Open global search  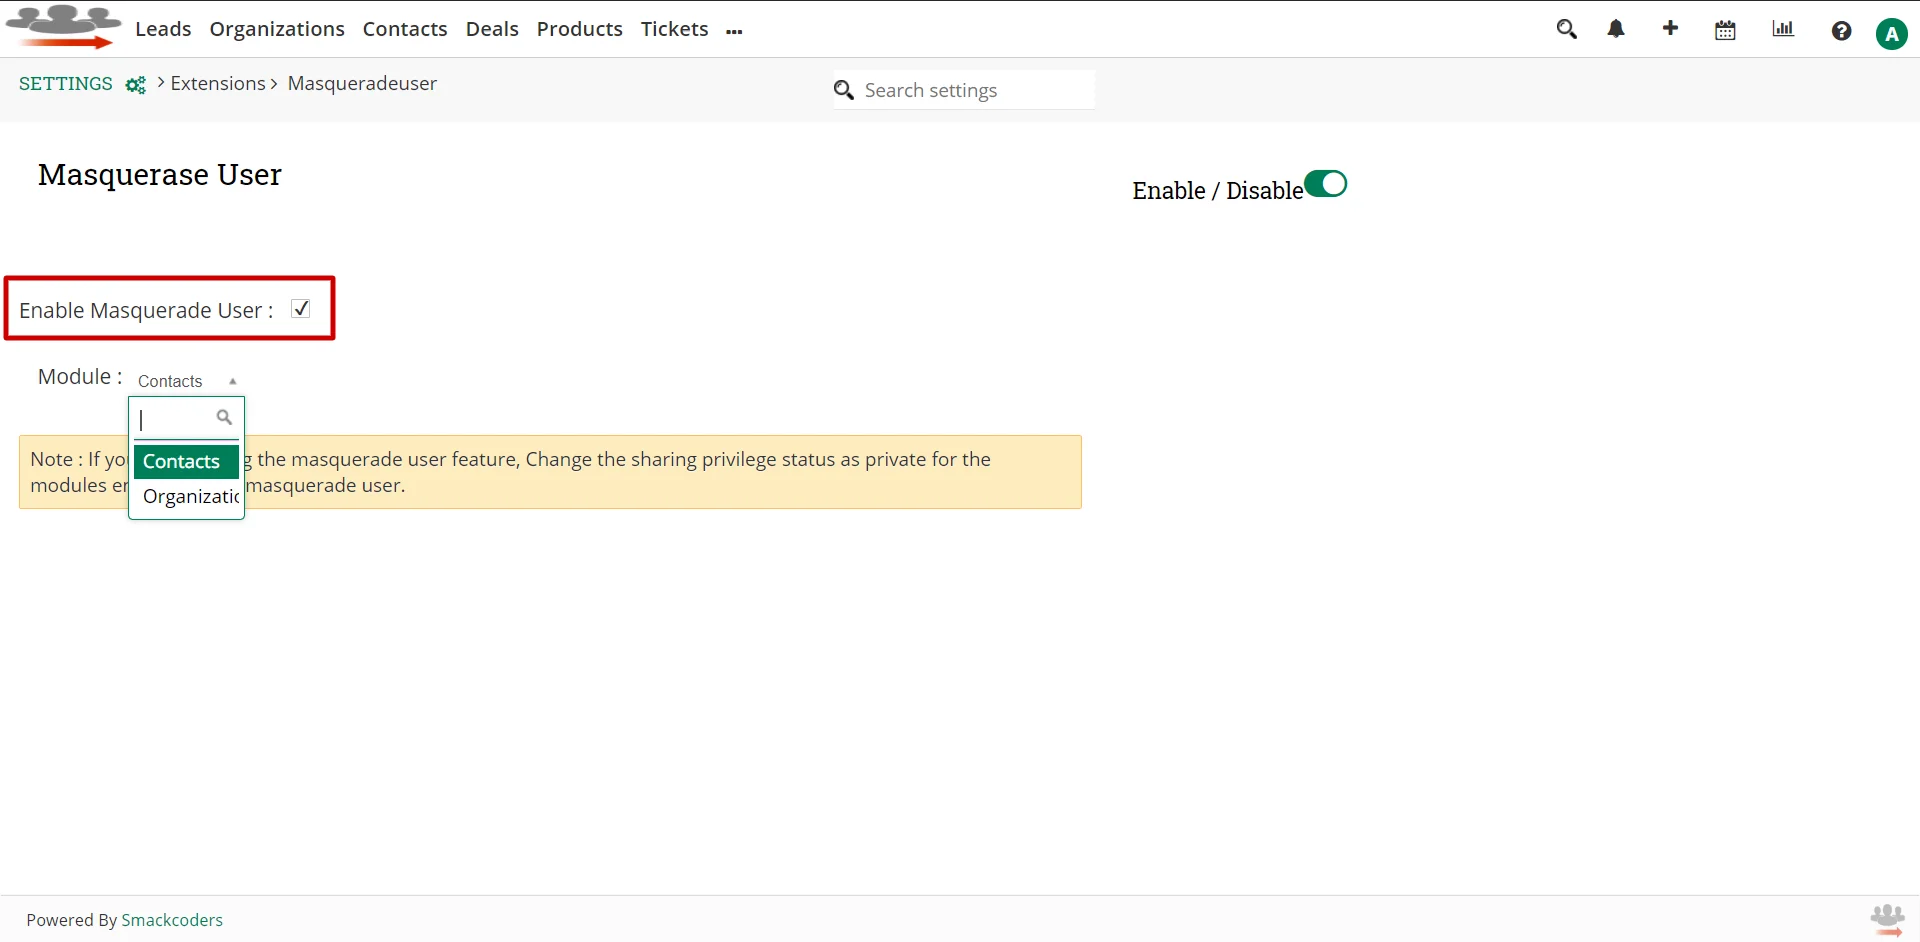[x=1566, y=29]
